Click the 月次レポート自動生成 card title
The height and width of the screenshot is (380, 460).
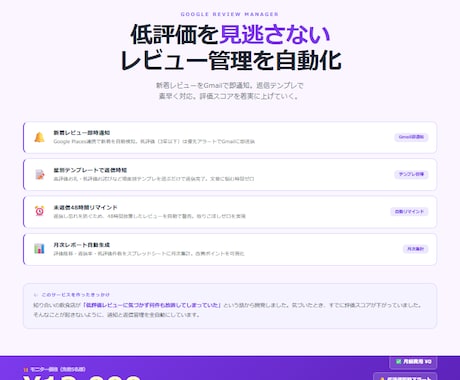tap(82, 245)
